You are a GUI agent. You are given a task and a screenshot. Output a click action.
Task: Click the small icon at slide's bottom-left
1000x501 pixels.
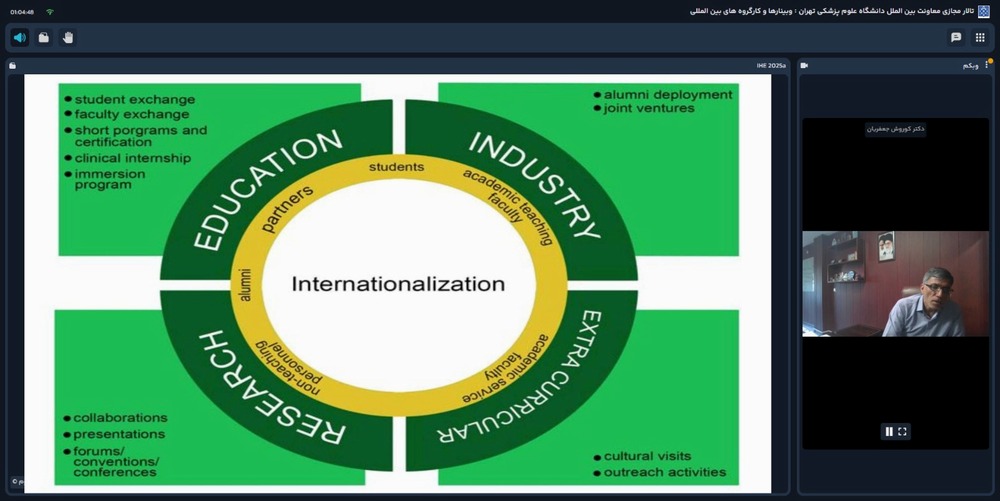pyautogui.click(x=16, y=481)
